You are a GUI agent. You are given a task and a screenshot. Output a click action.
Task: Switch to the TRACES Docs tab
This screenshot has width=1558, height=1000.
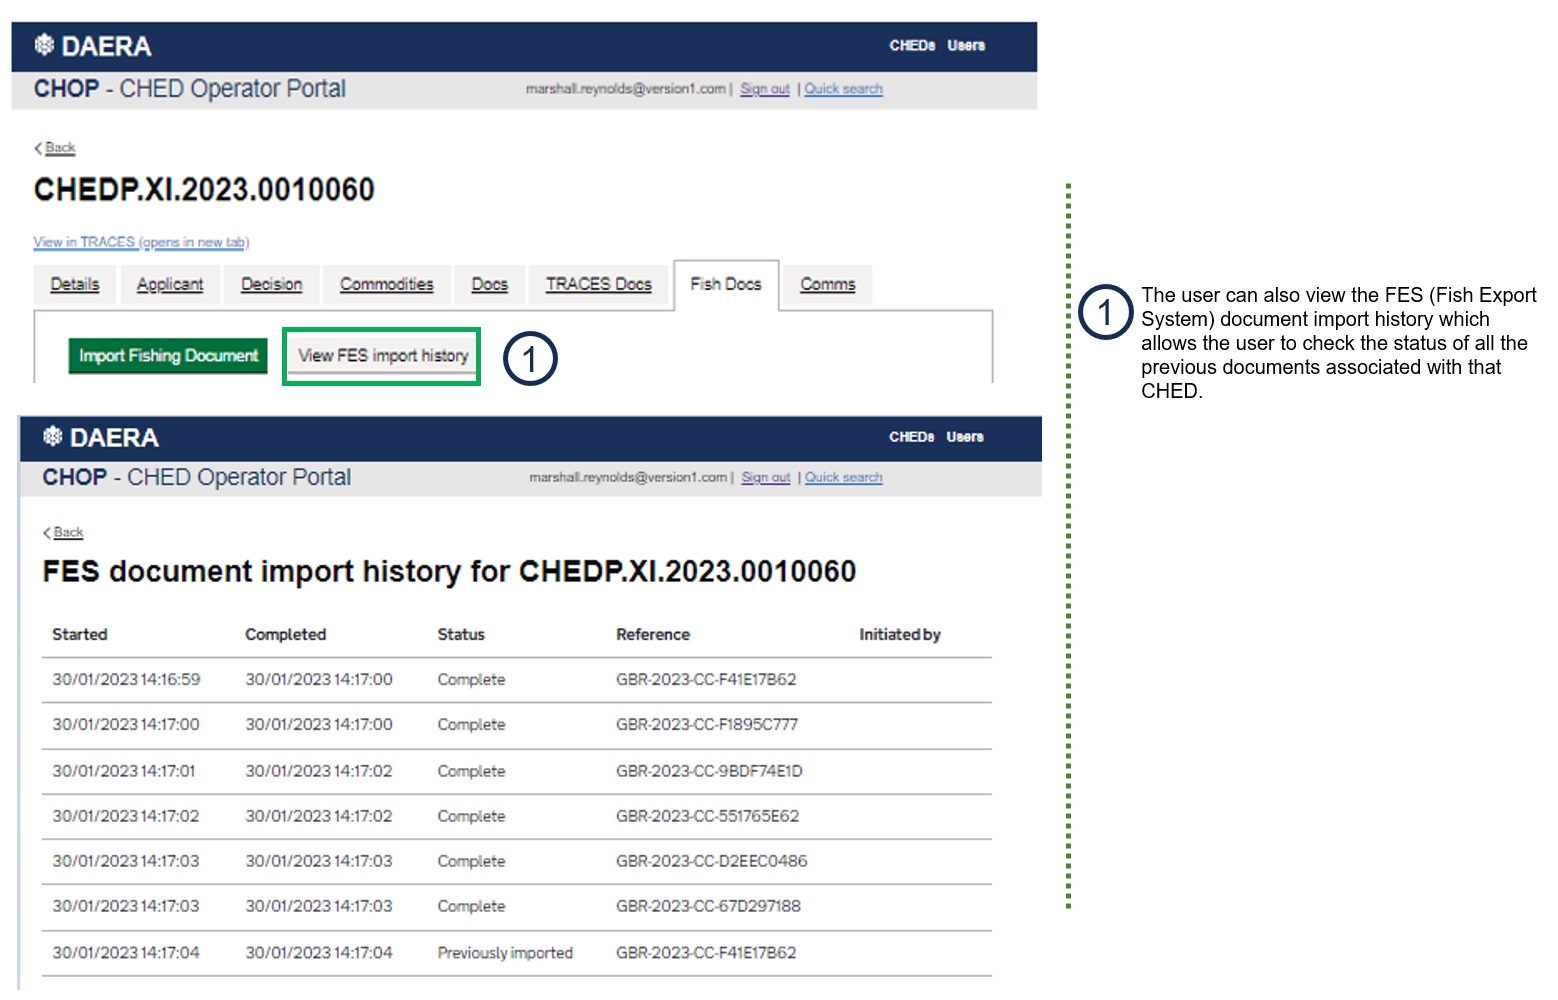coord(599,284)
